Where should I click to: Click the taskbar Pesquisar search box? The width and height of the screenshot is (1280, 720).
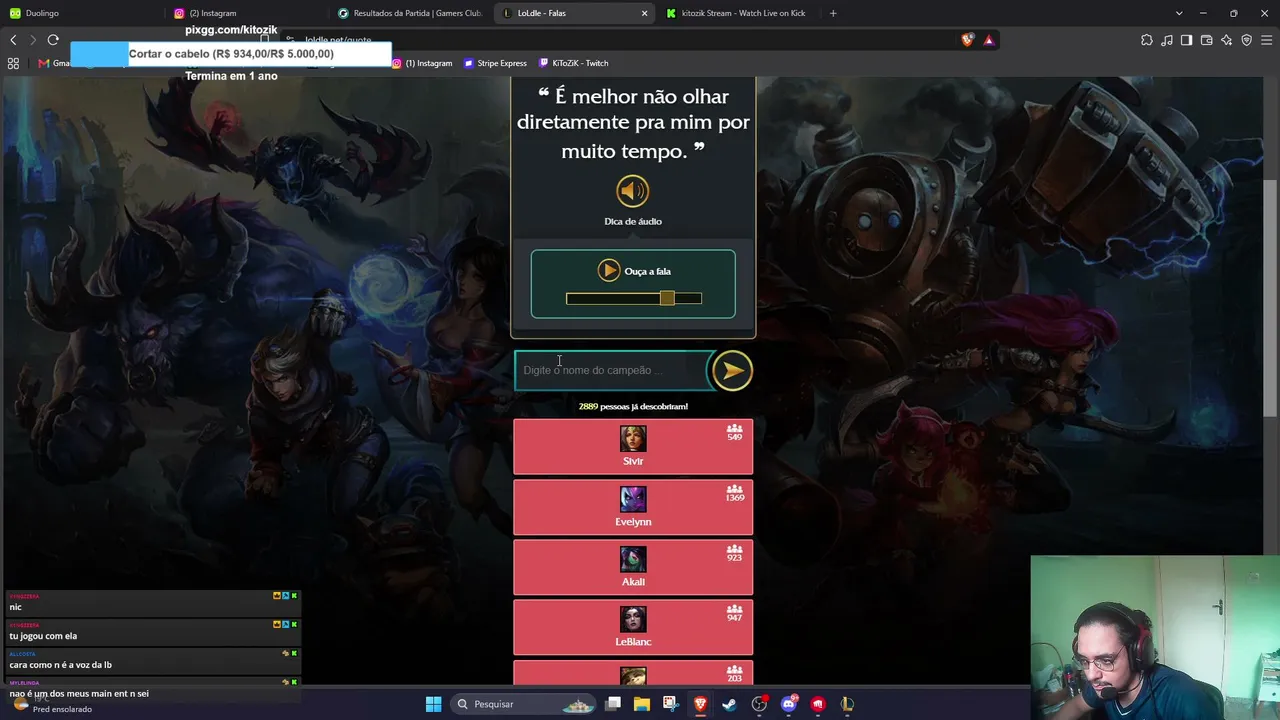pos(524,704)
